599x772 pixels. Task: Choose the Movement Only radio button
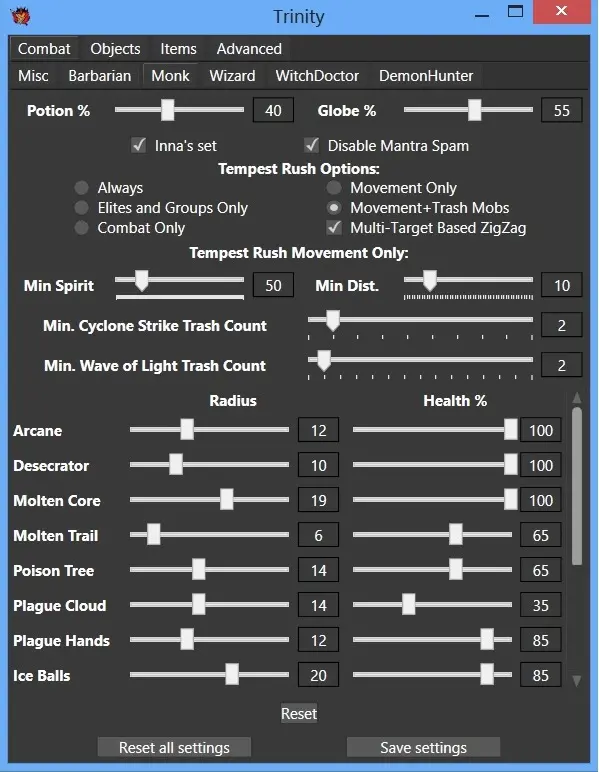334,188
